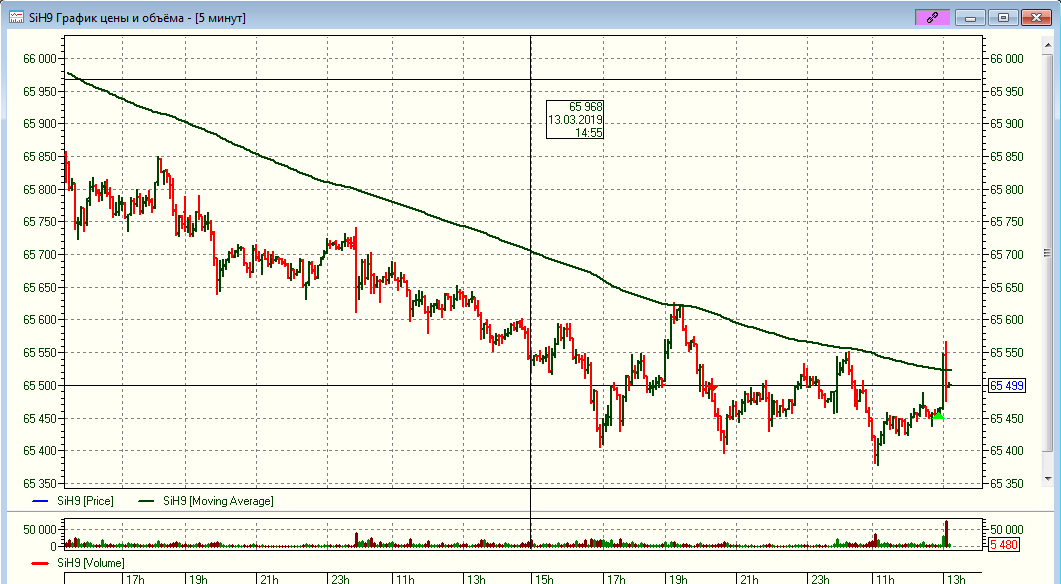Click the pink chain link anchor button

932,17
